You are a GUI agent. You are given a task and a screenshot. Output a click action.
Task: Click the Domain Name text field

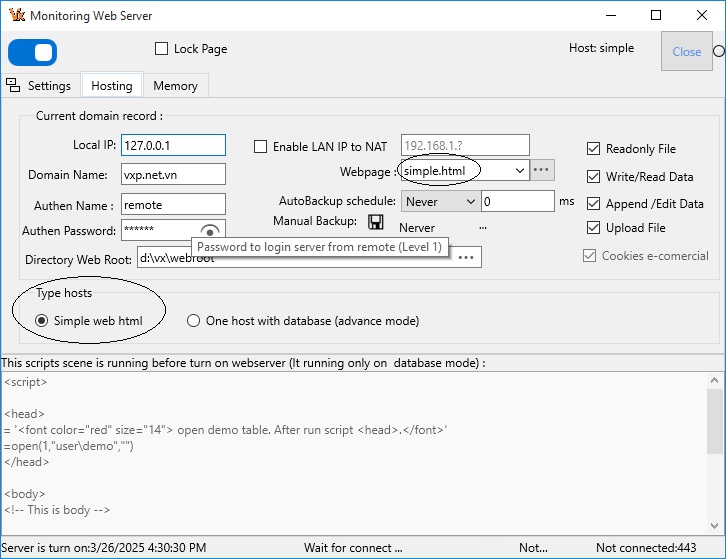point(173,175)
